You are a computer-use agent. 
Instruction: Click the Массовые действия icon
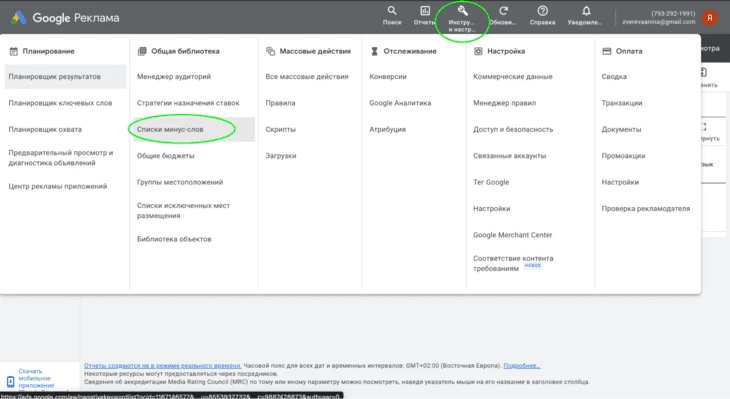[x=270, y=51]
